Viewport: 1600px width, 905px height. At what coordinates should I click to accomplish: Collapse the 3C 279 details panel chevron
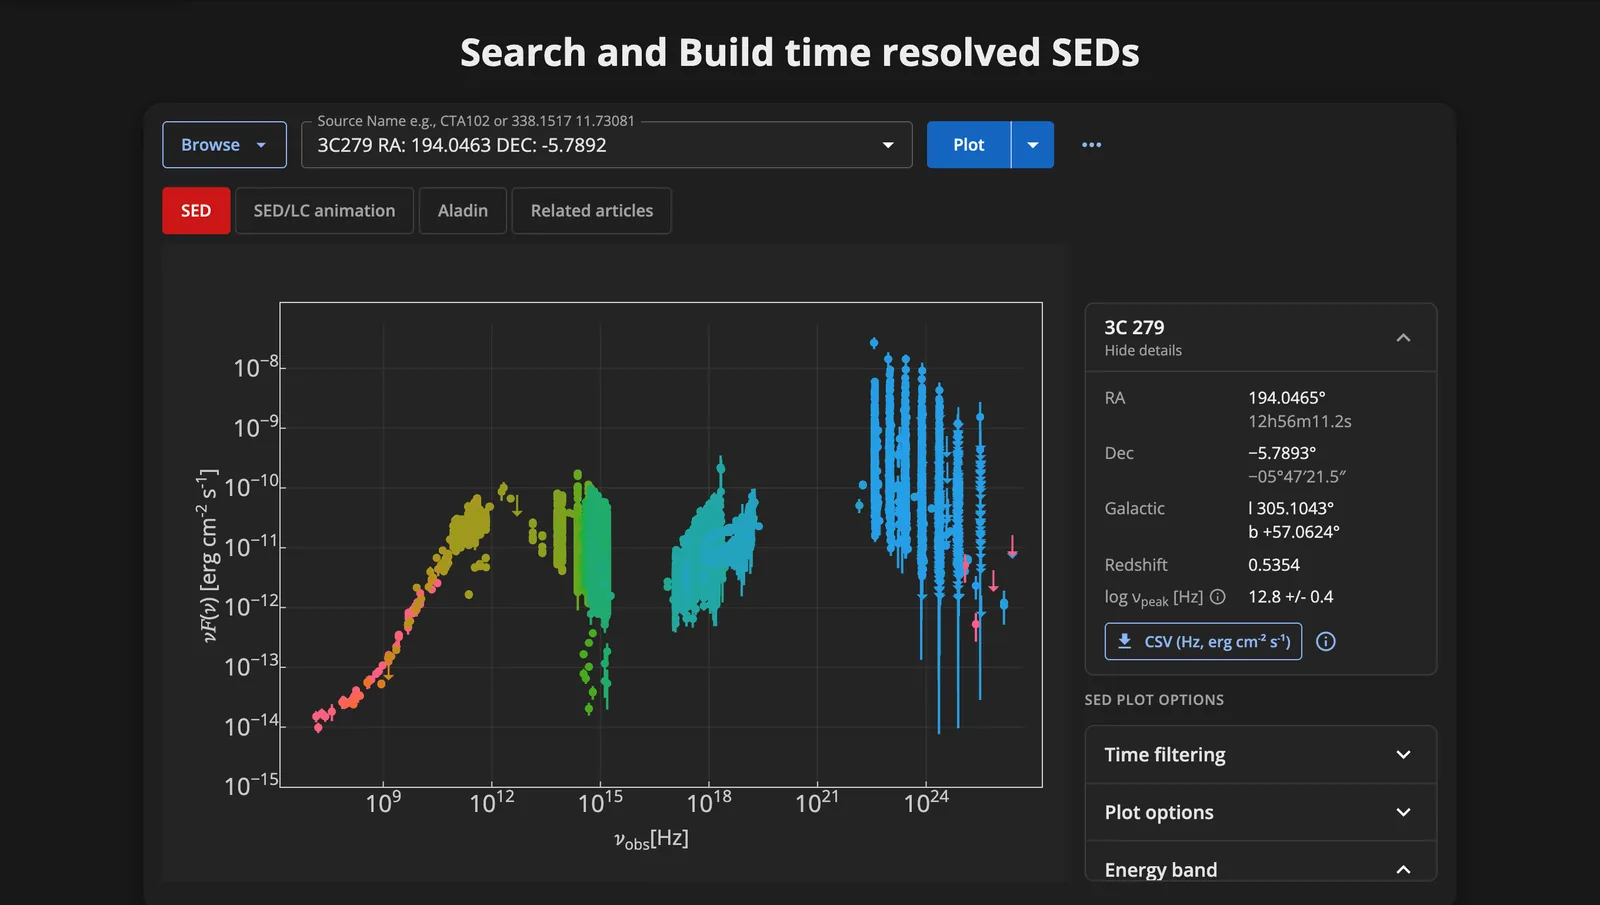coord(1403,338)
